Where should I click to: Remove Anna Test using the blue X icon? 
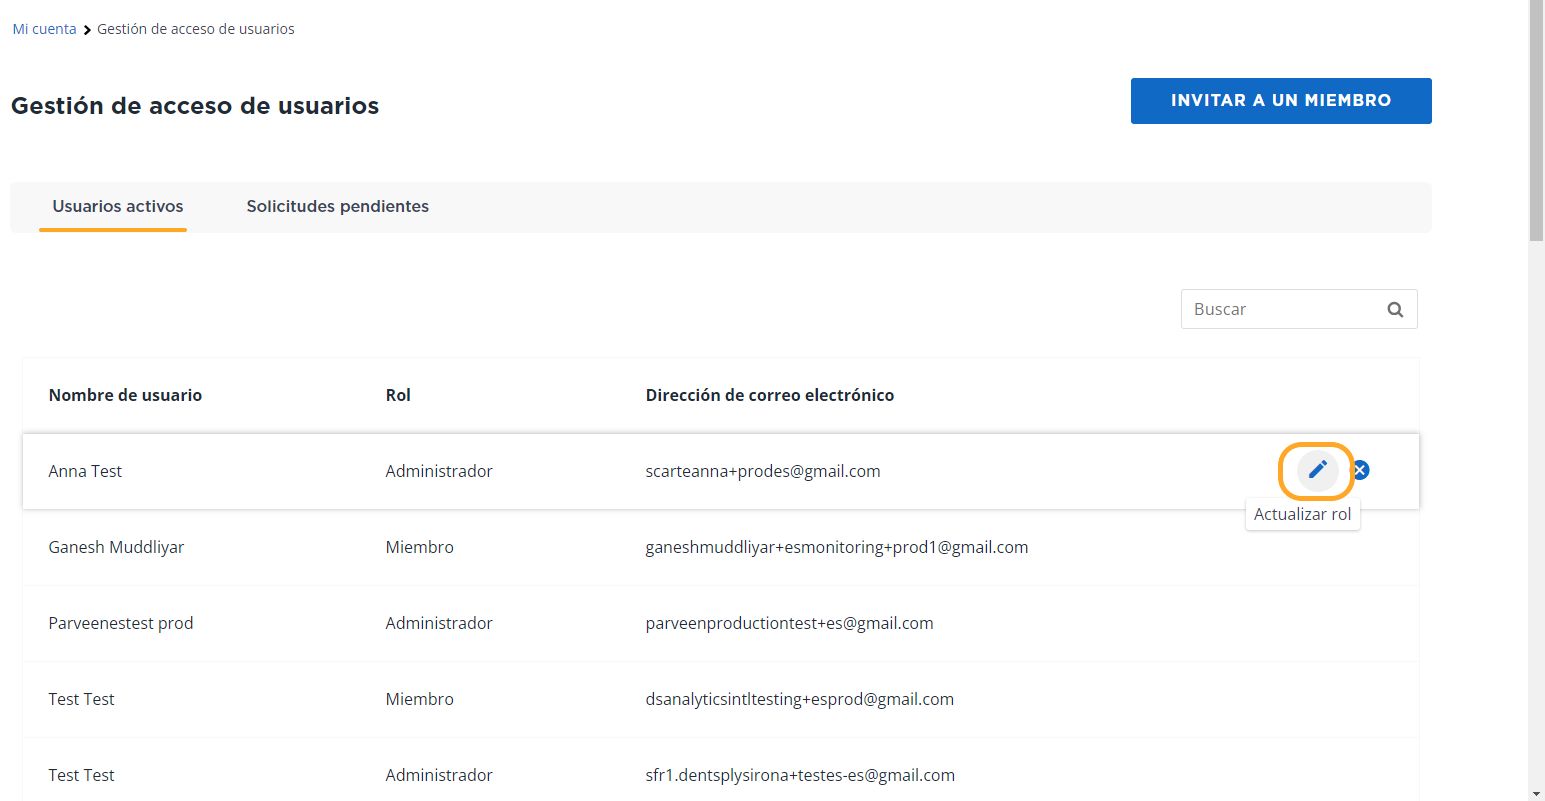[1360, 470]
